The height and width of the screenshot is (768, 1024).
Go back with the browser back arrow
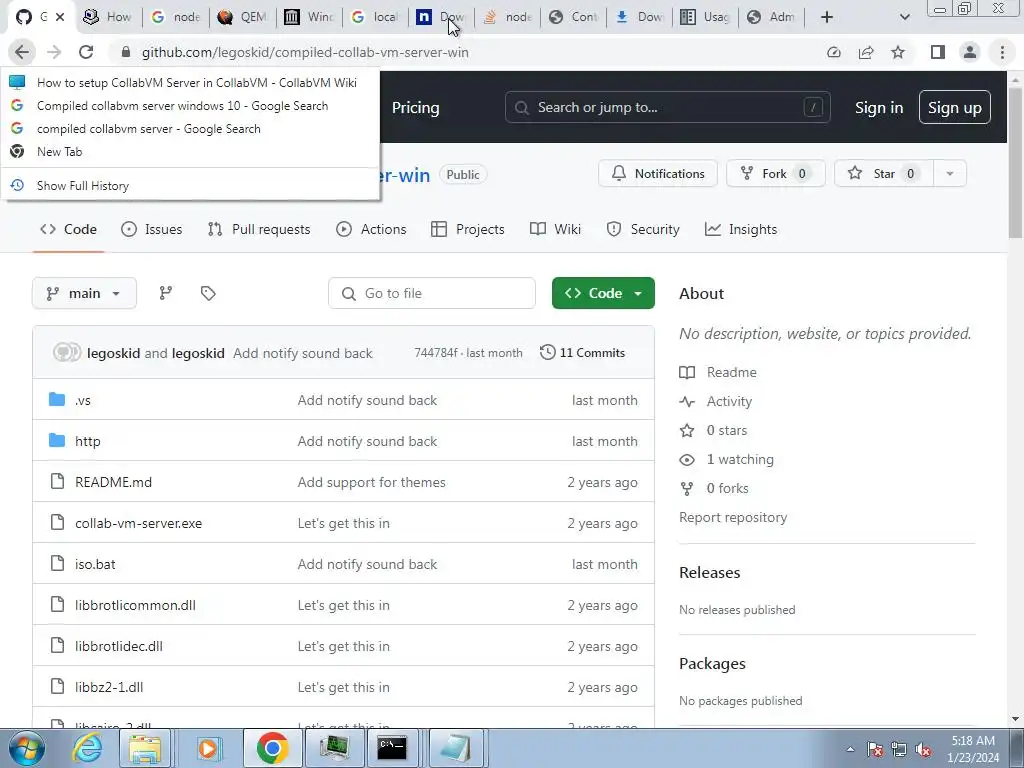[x=22, y=52]
